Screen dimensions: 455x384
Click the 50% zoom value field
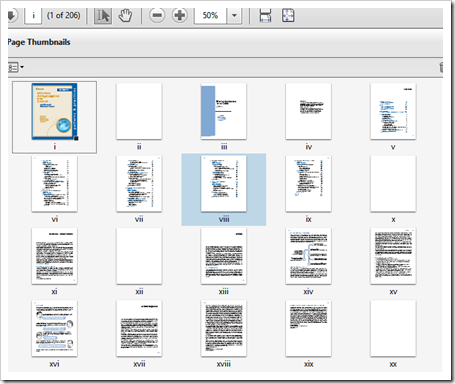click(x=210, y=16)
